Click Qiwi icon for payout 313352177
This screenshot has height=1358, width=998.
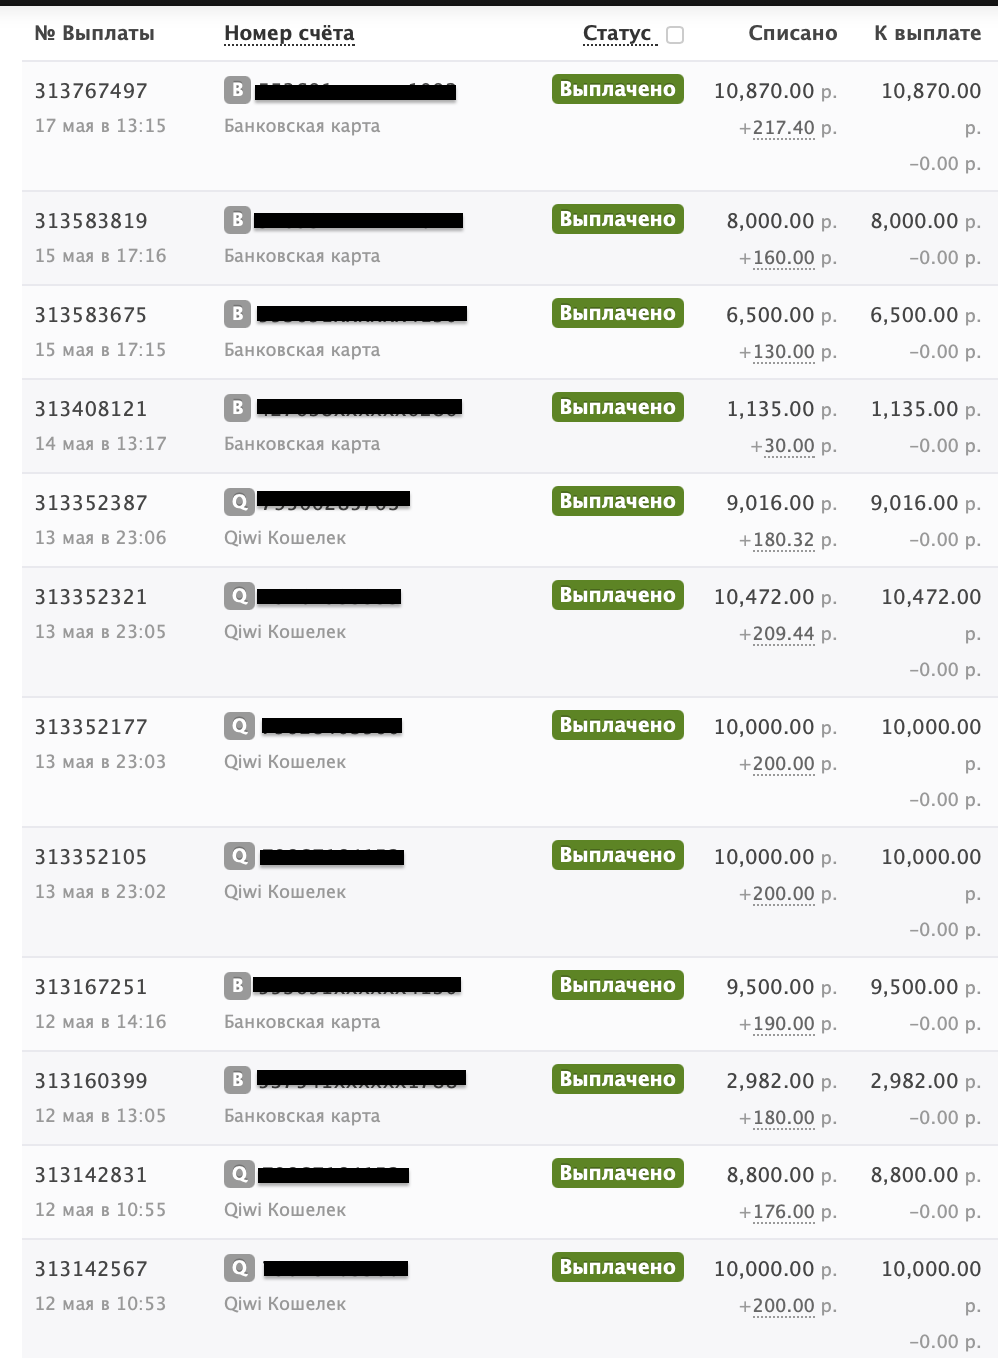coord(239,725)
